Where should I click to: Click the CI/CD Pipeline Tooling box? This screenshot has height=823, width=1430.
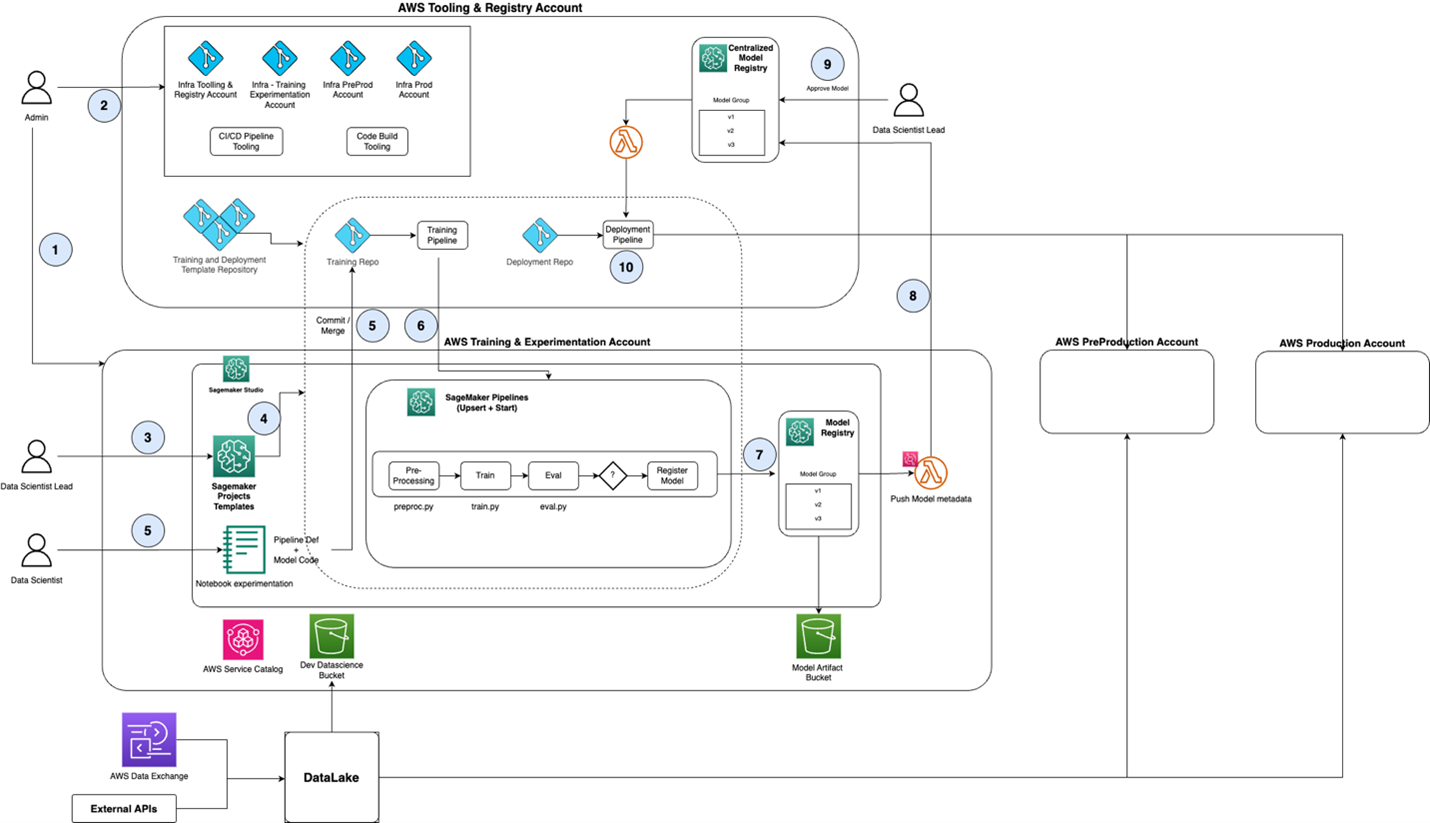coord(246,141)
